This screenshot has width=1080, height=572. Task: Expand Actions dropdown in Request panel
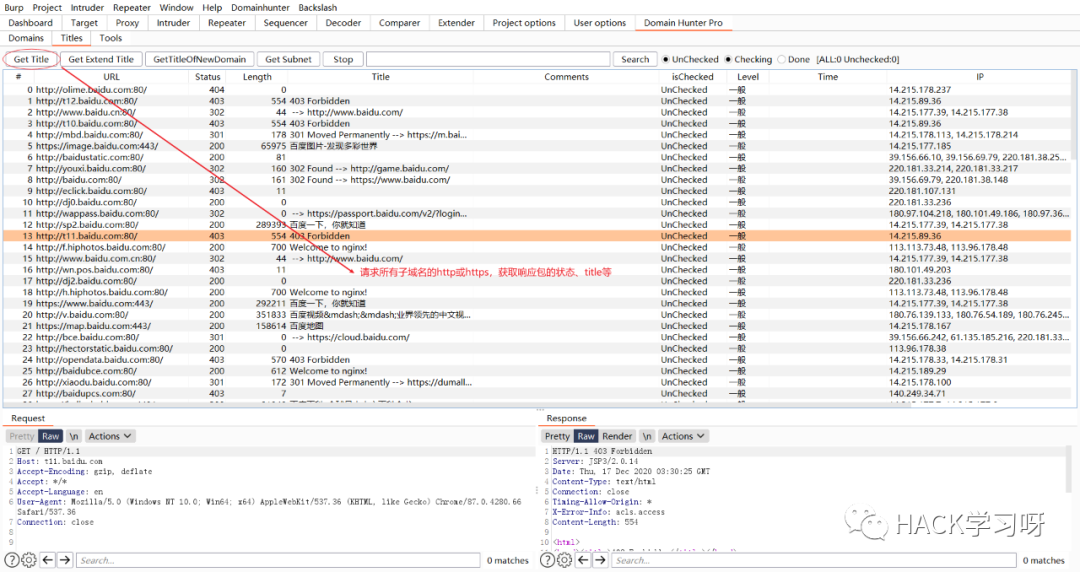(109, 436)
